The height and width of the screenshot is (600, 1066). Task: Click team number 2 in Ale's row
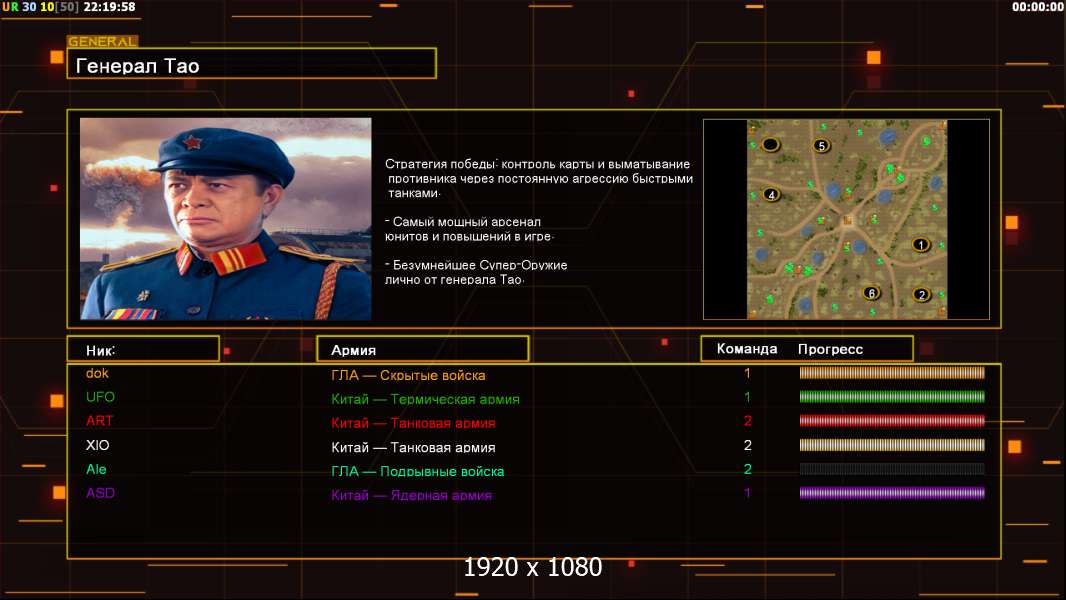747,469
